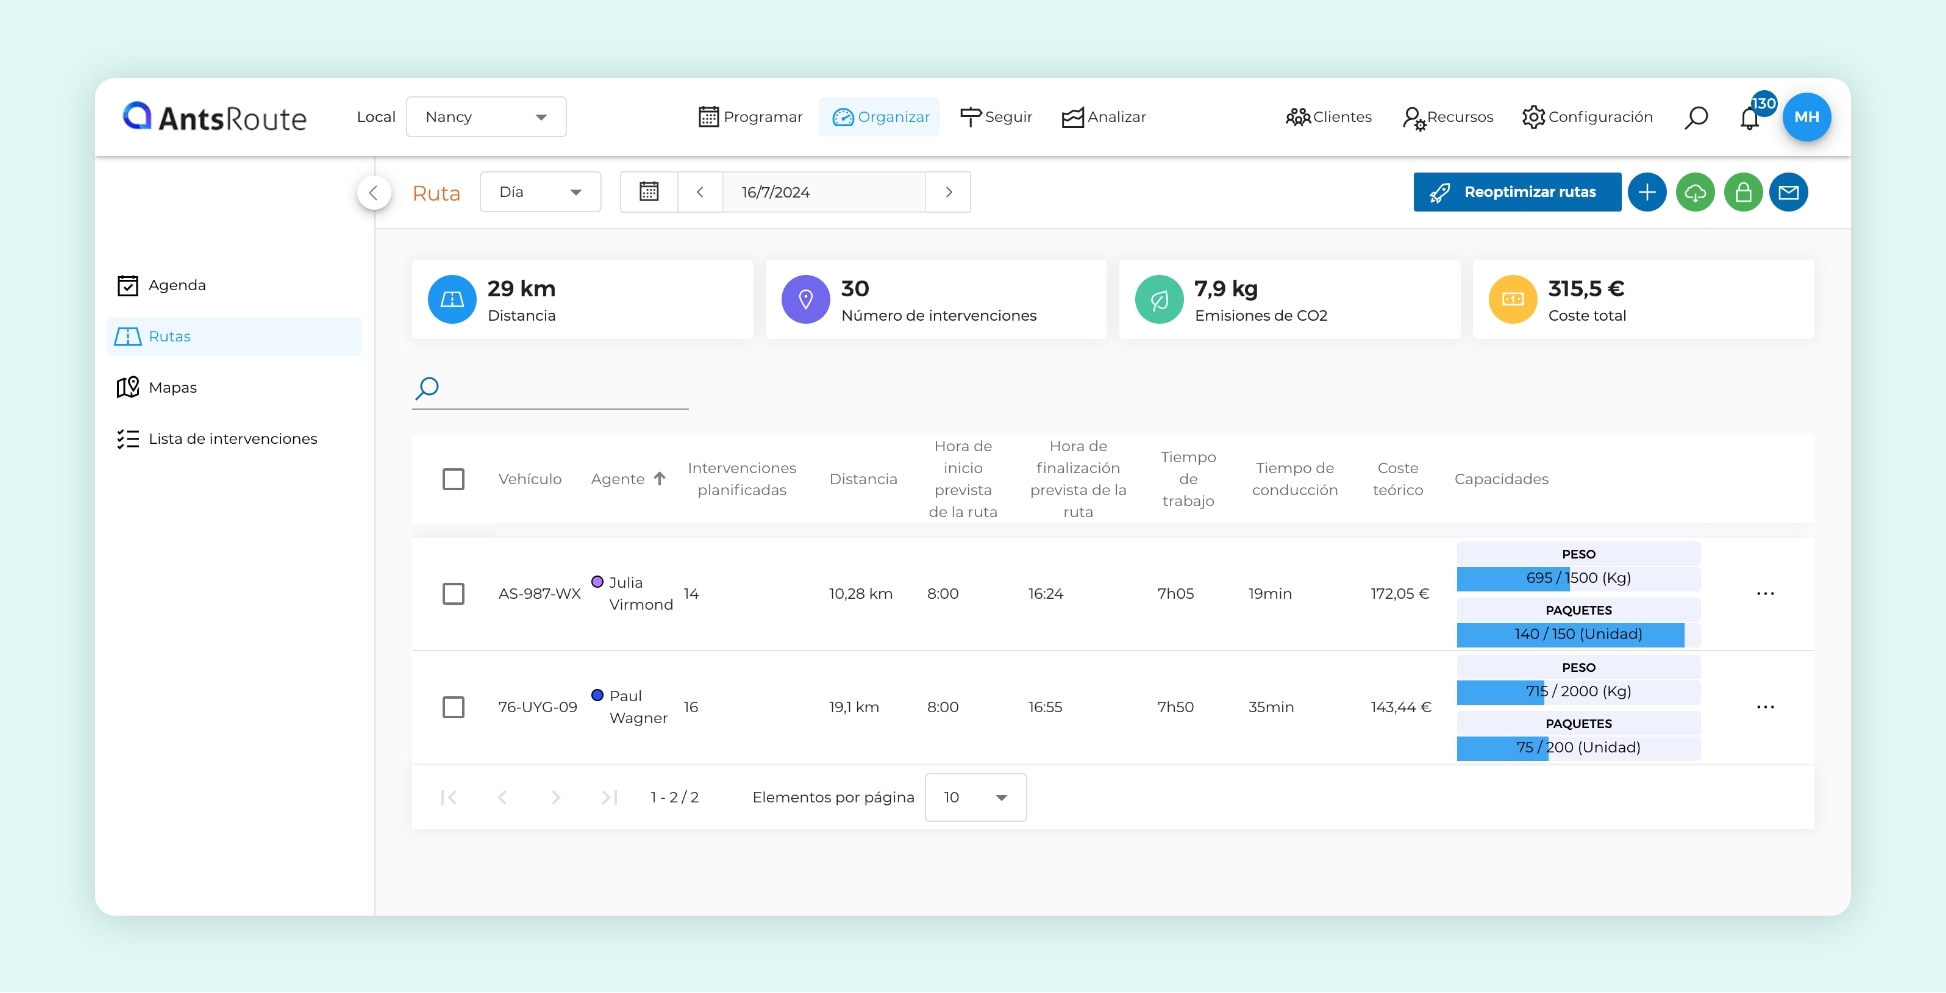Click the blue envelope mail icon

click(x=1789, y=192)
